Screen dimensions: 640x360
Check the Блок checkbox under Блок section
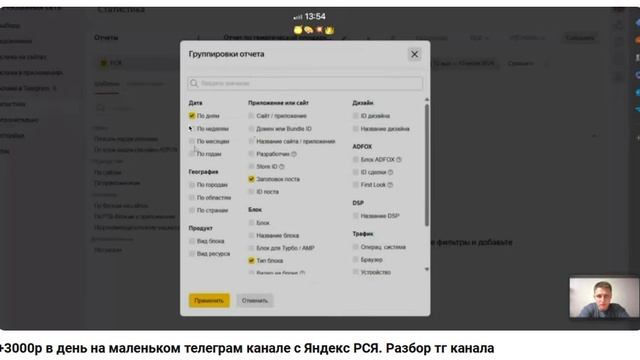(251, 223)
